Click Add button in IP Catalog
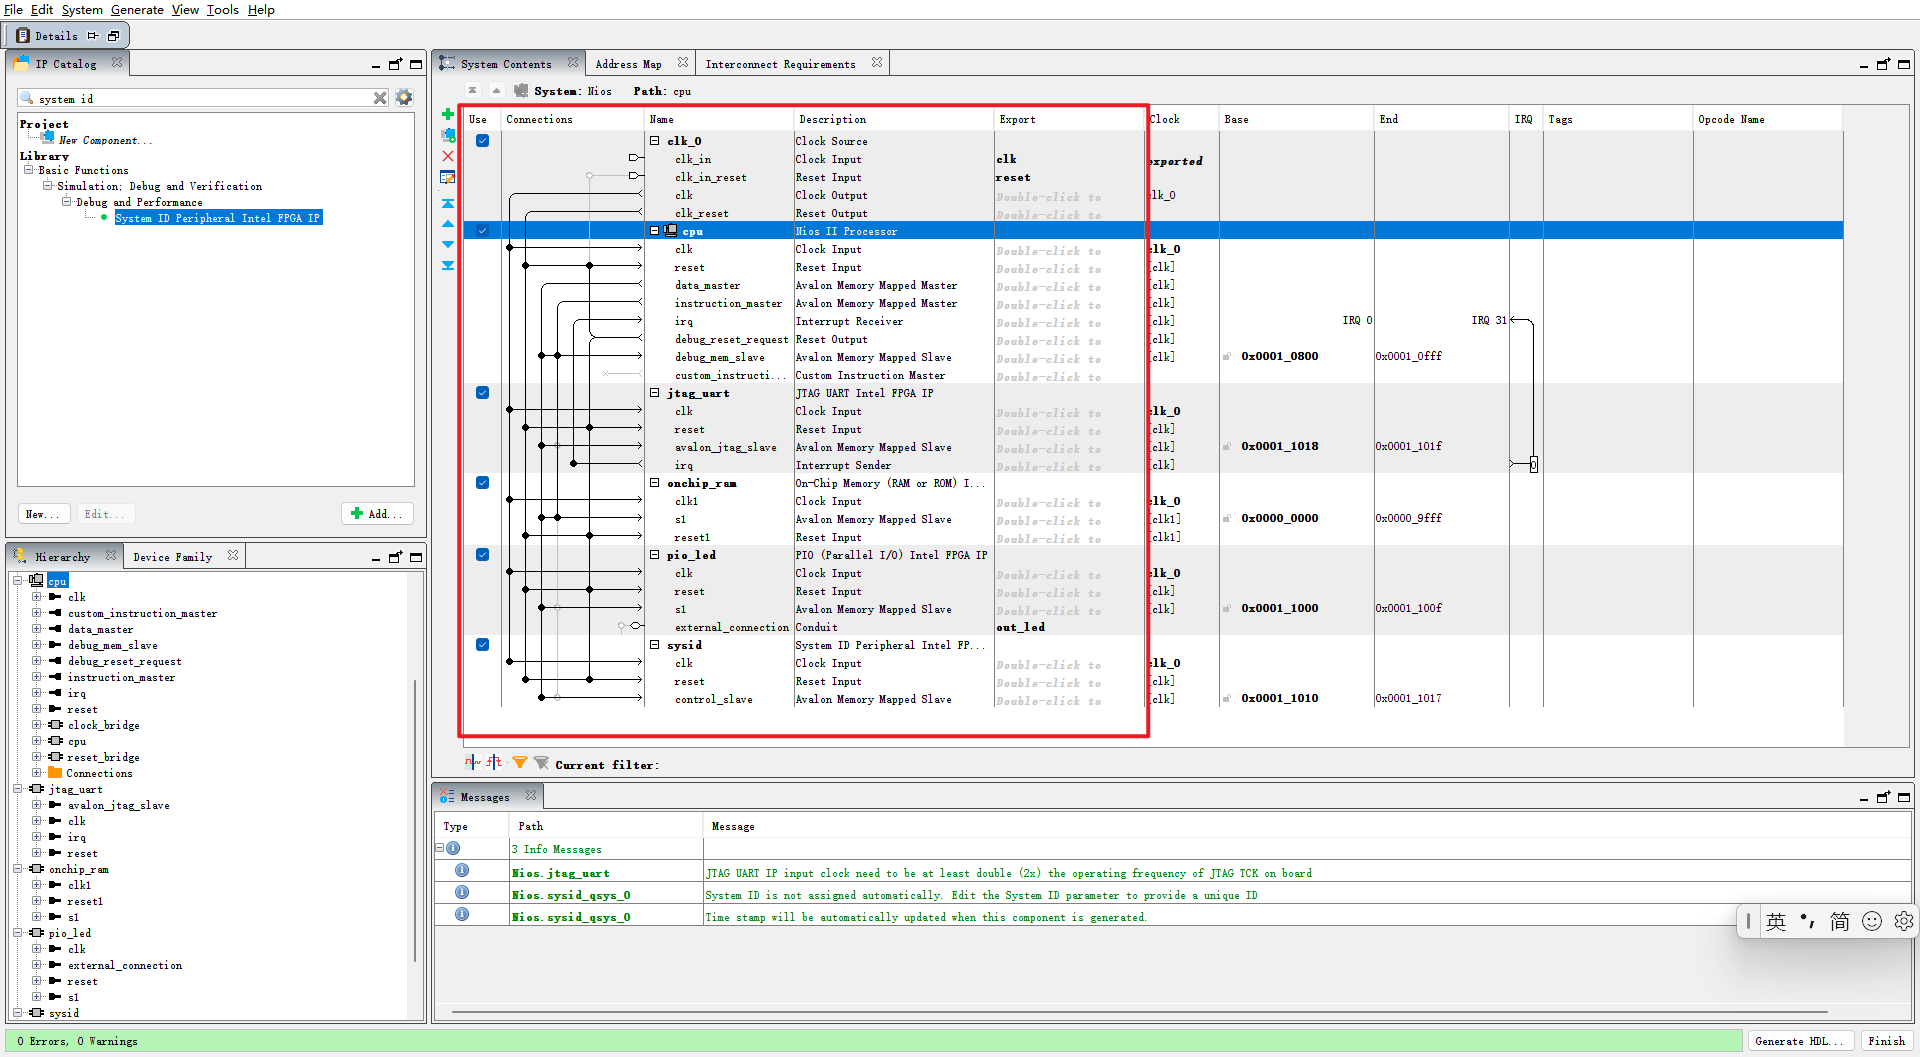This screenshot has width=1920, height=1057. point(377,514)
